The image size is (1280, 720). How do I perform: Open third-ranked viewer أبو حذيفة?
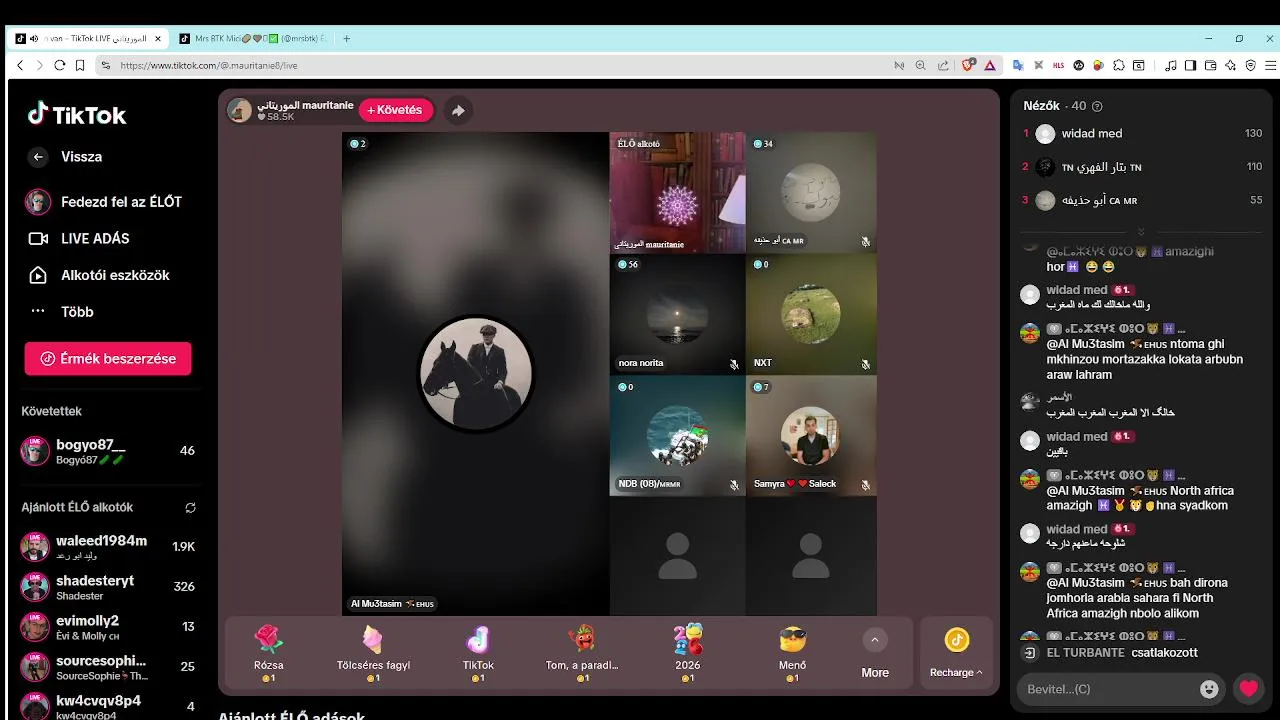[x=1141, y=200]
